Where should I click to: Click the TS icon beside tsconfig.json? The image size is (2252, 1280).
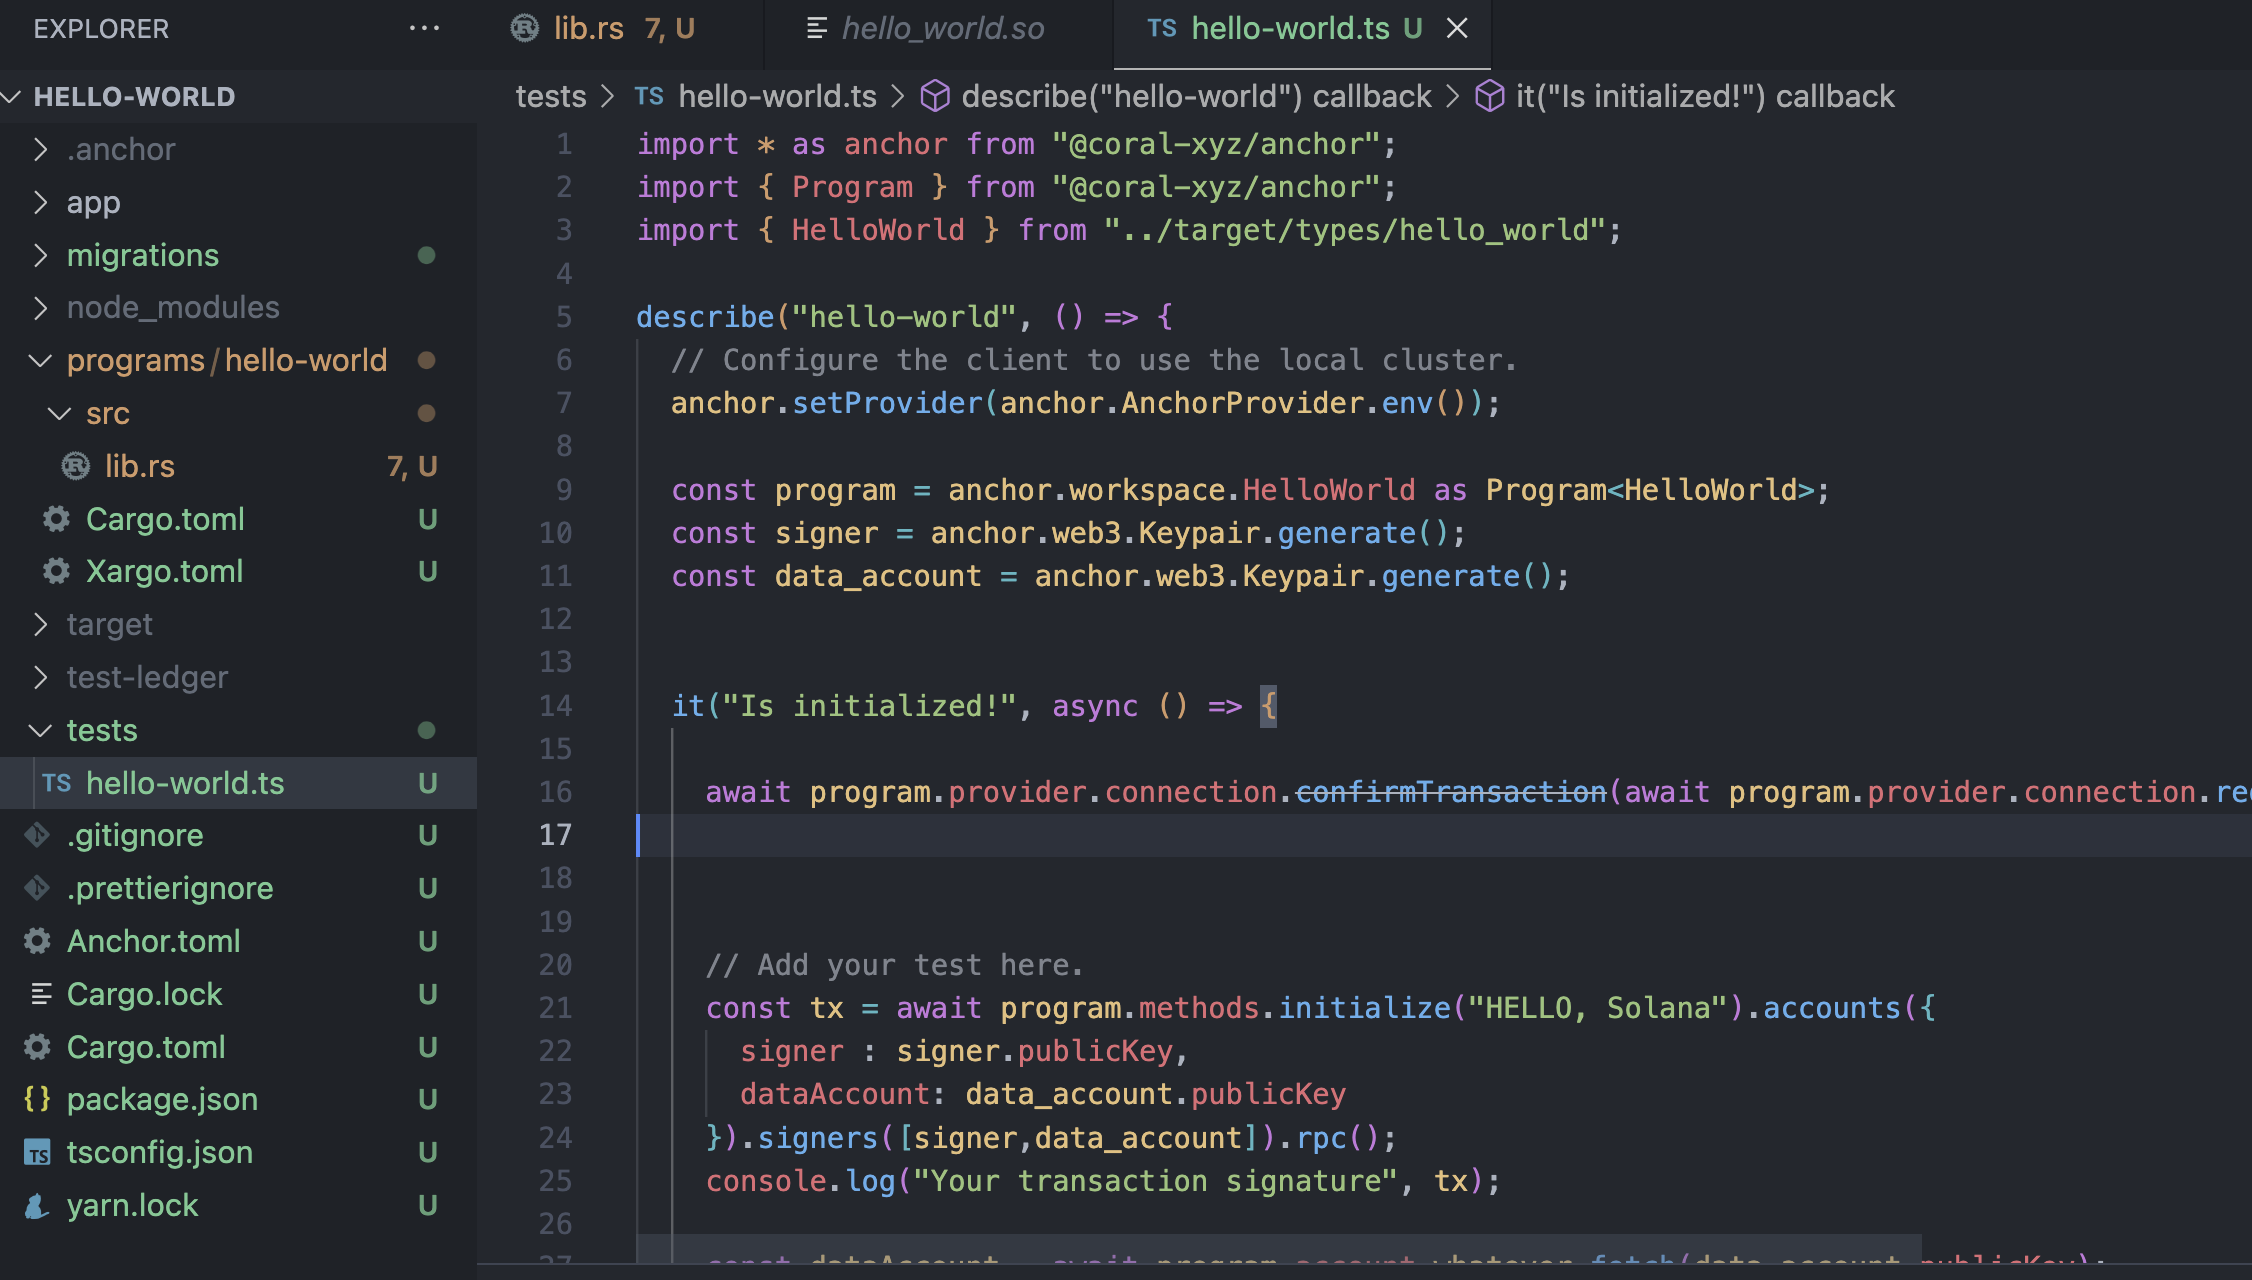pyautogui.click(x=37, y=1152)
